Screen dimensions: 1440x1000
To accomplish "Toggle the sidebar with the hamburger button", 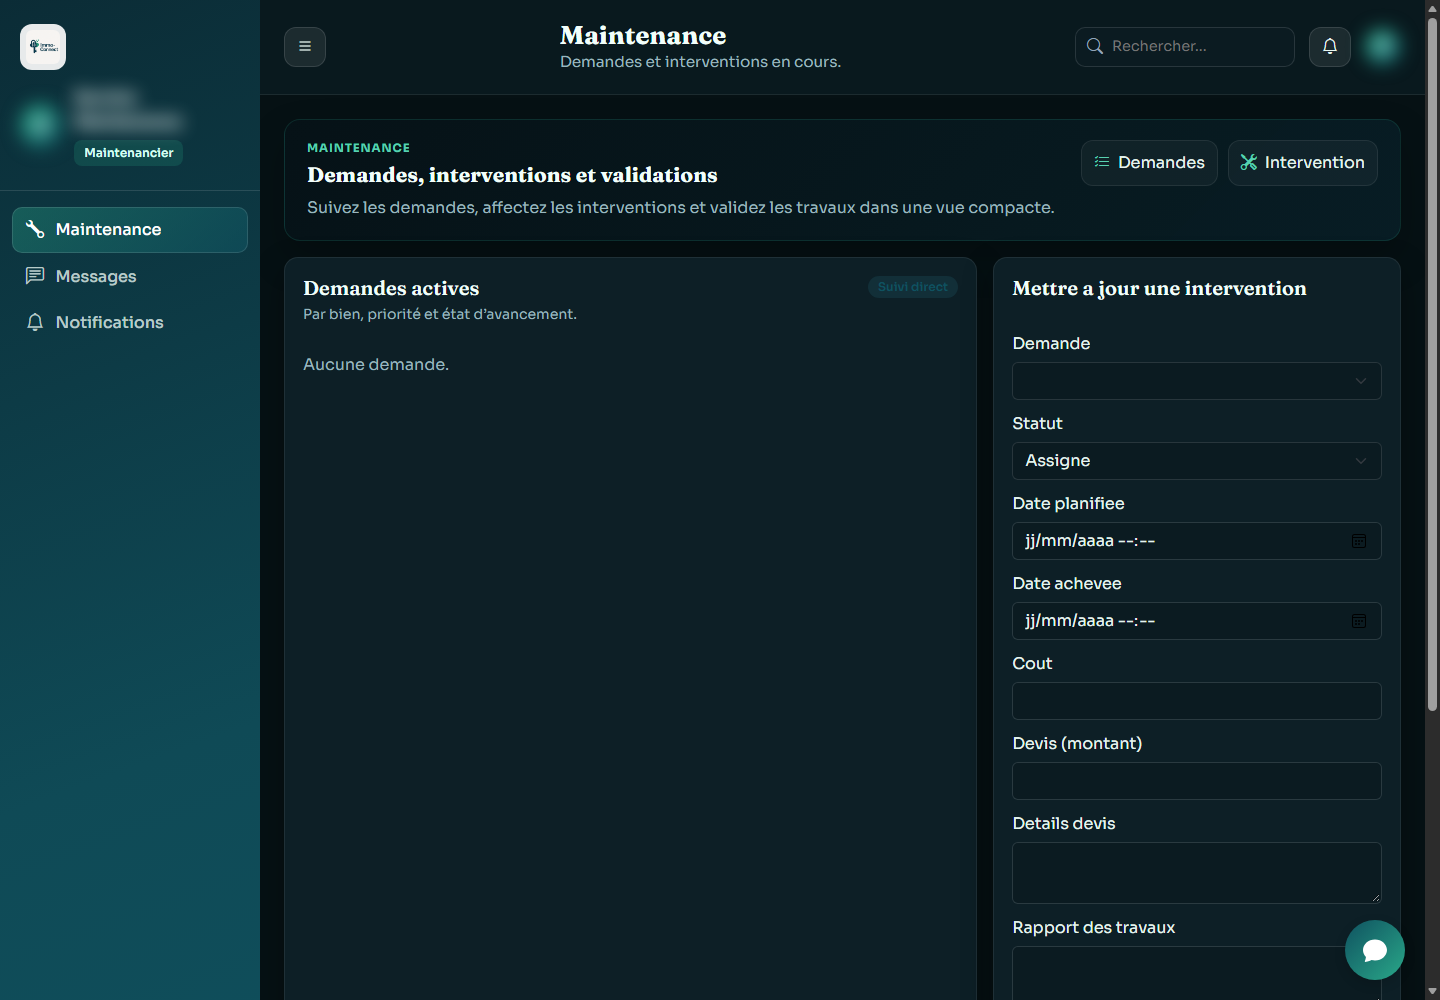I will [305, 47].
